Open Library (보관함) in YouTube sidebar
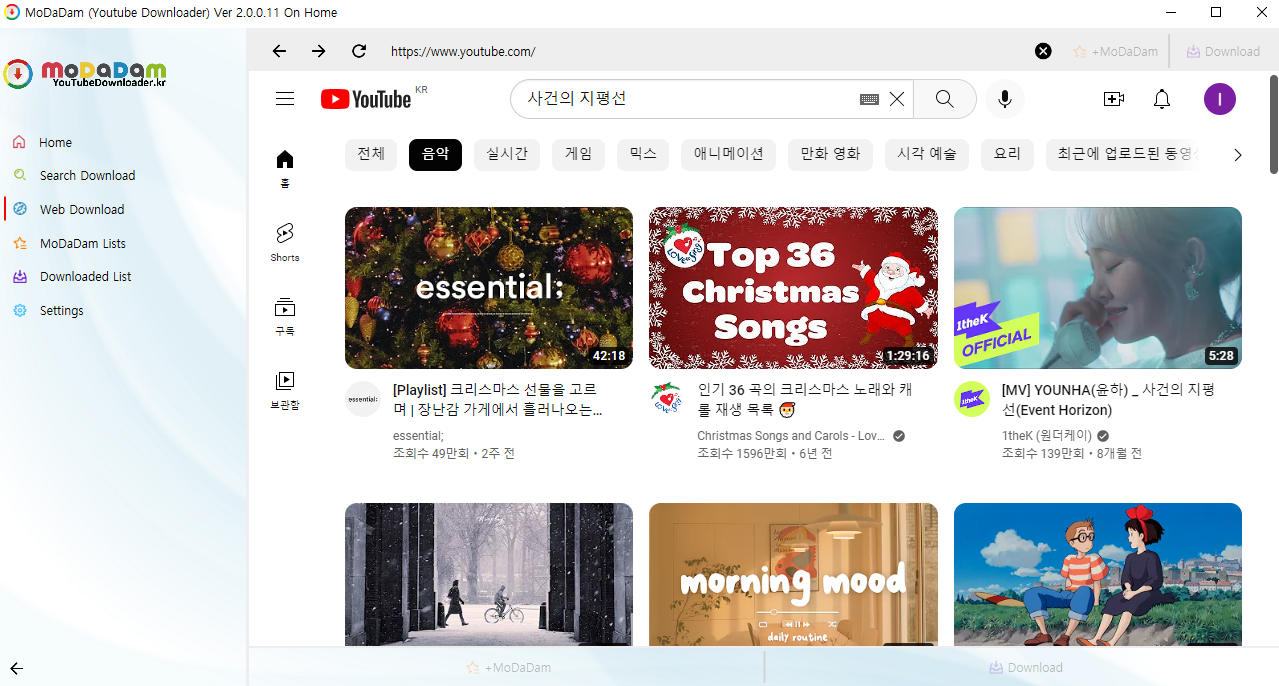Viewport: 1279px width, 686px height. click(285, 391)
